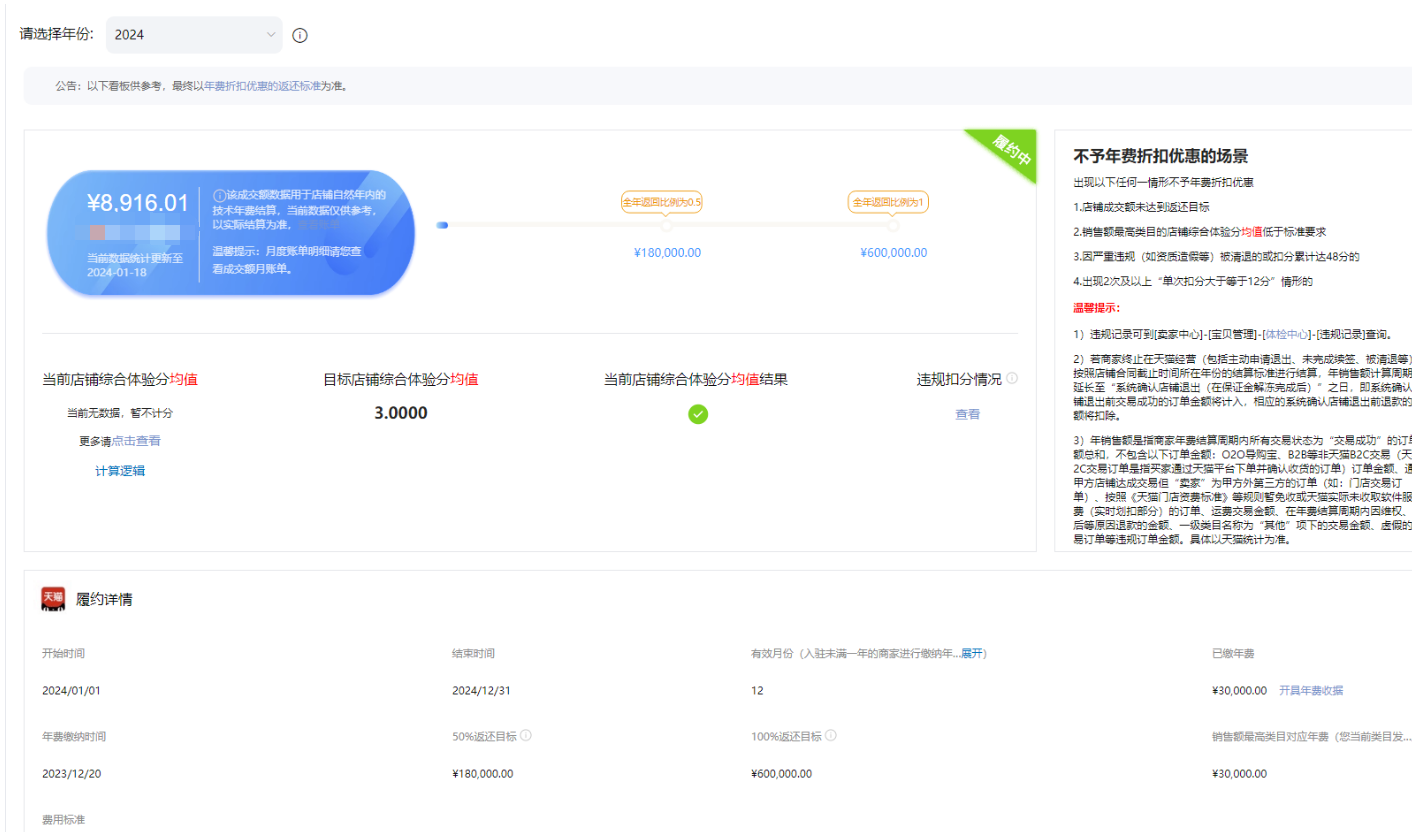Click info icon beside 50%返还目标
The width and height of the screenshot is (1412, 832).
tap(526, 736)
